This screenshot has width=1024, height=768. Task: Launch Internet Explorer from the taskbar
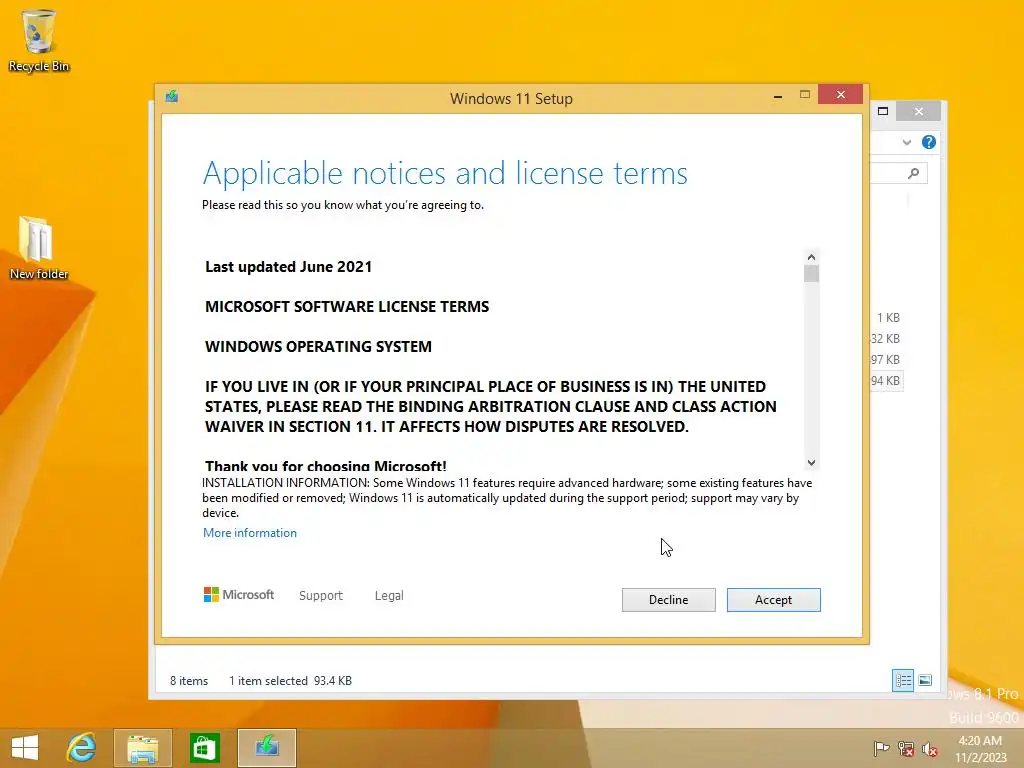(82, 748)
